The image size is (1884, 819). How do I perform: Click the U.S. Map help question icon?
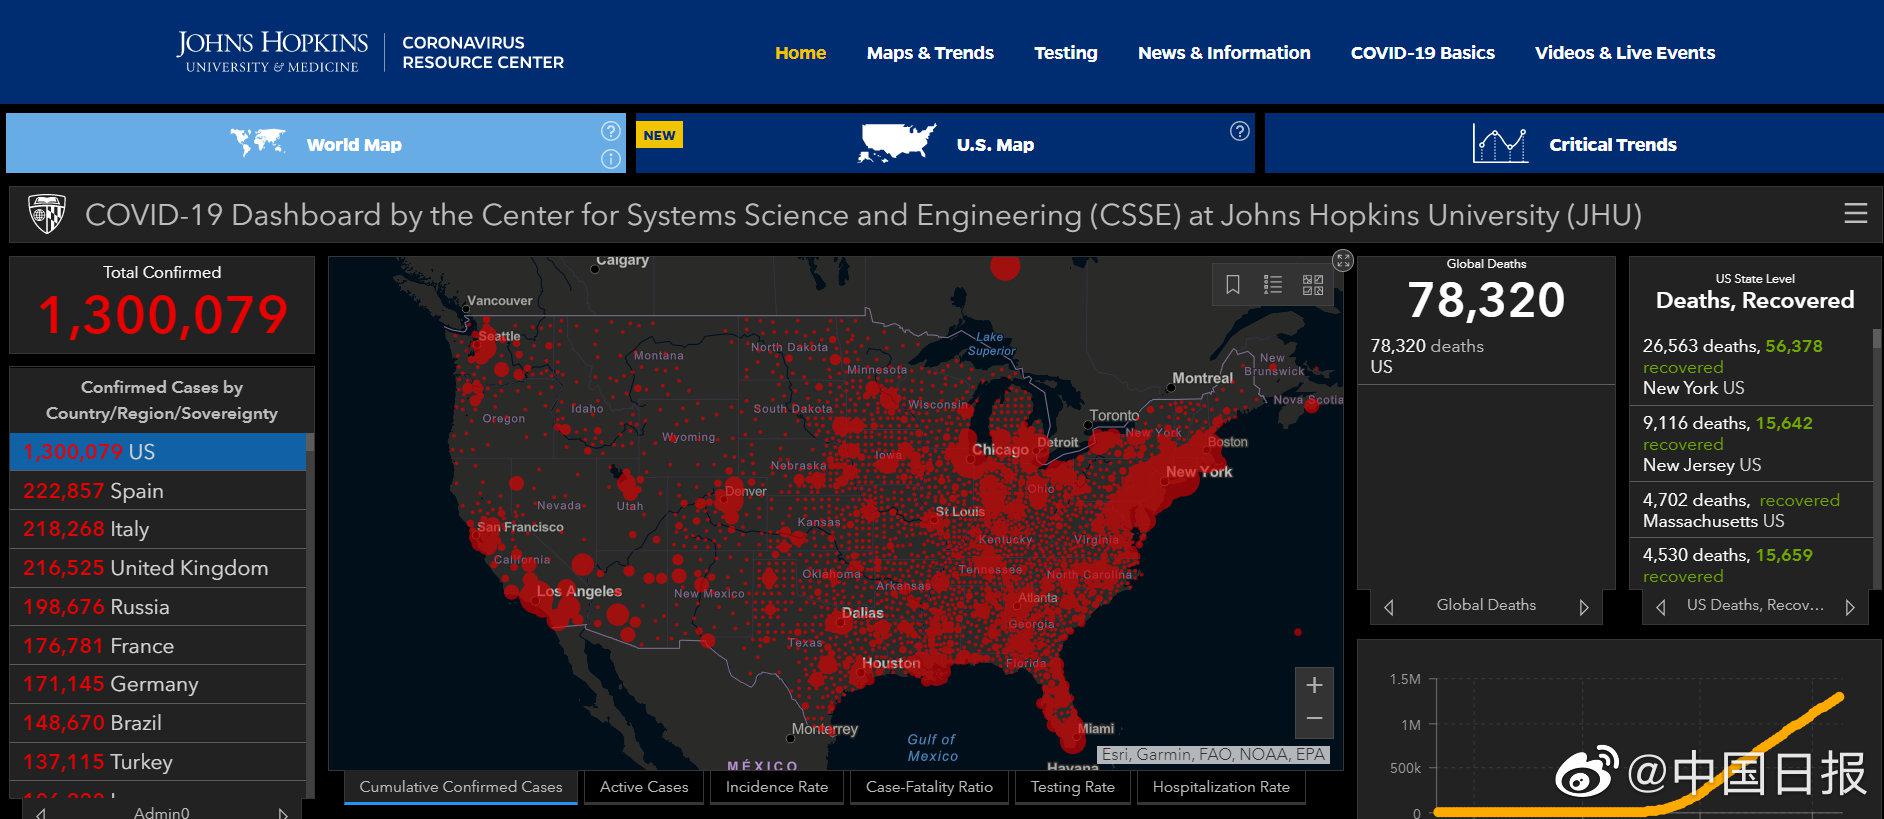point(1240,131)
